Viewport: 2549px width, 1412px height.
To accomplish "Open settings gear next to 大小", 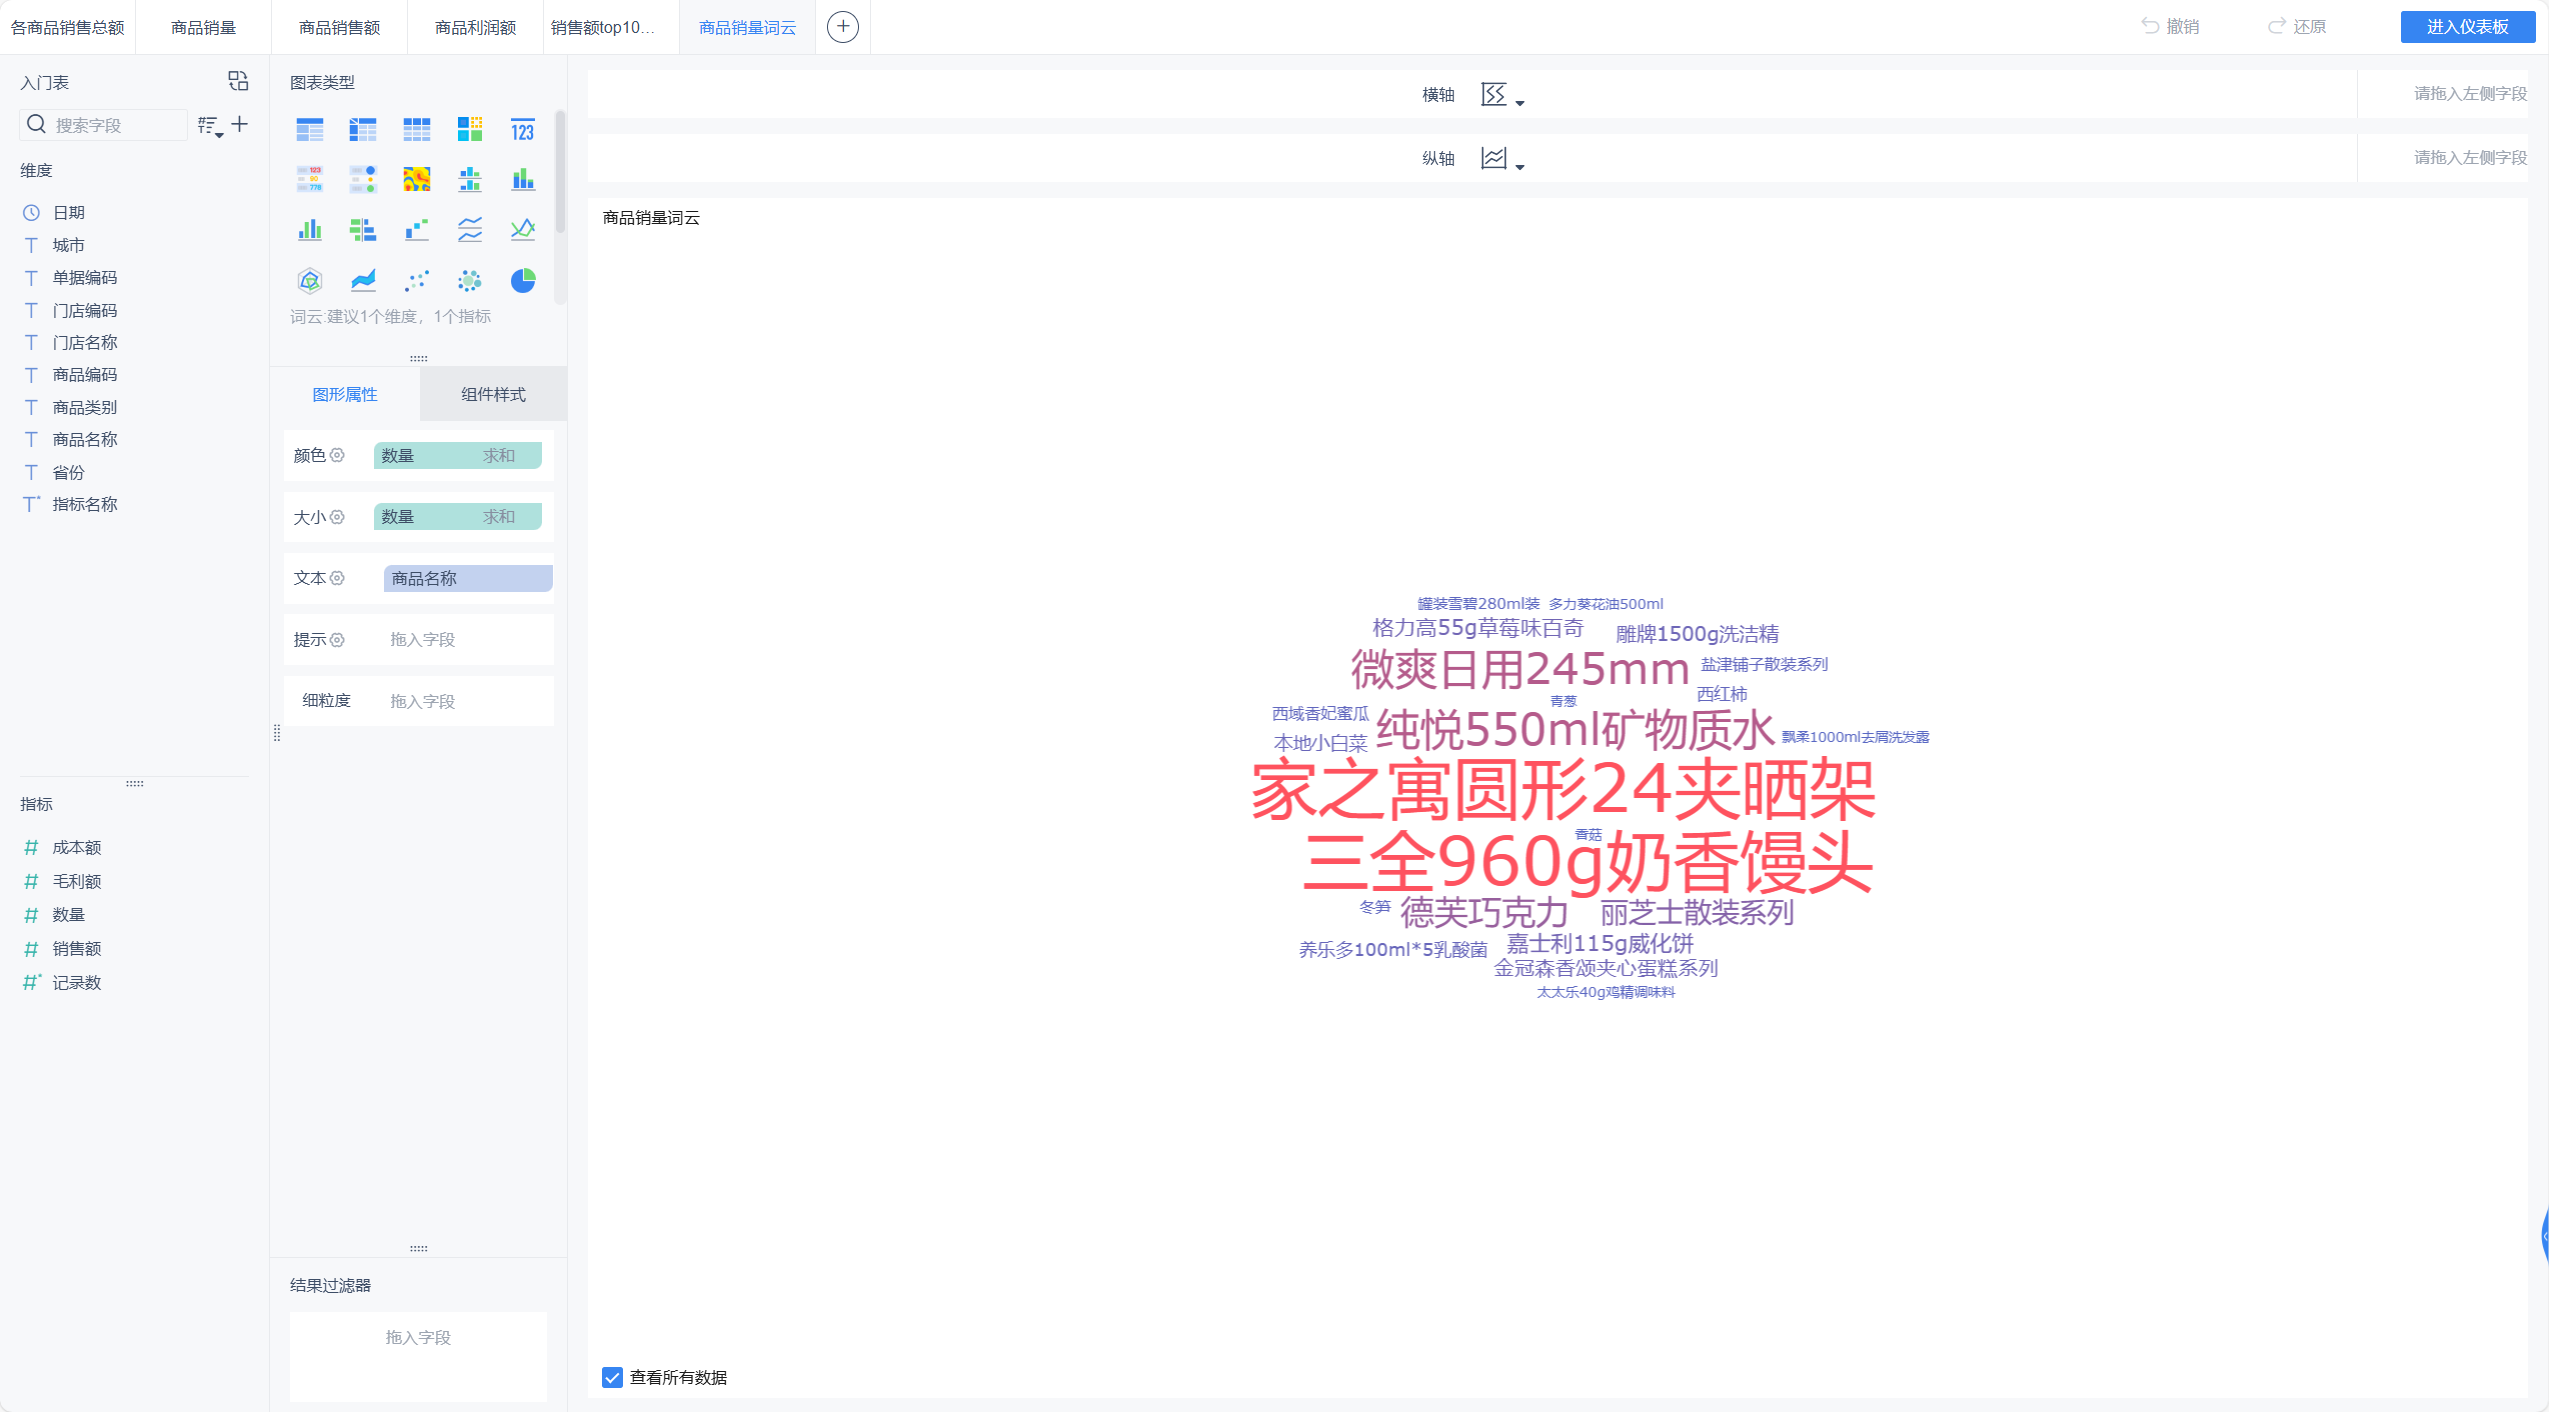I will click(338, 517).
